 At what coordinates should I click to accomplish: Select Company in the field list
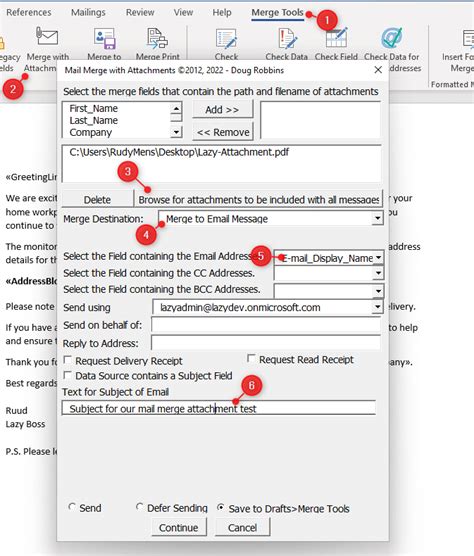(91, 133)
